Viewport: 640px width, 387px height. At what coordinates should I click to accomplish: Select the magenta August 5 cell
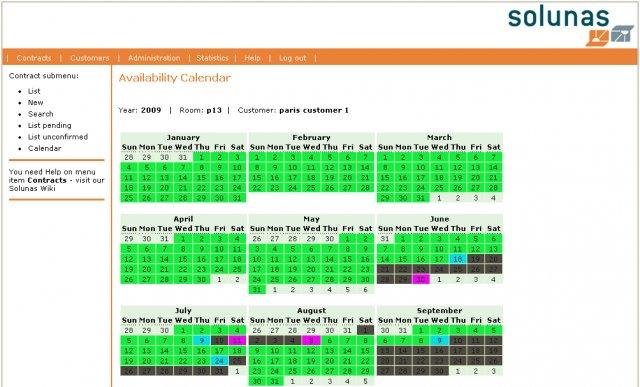click(311, 340)
